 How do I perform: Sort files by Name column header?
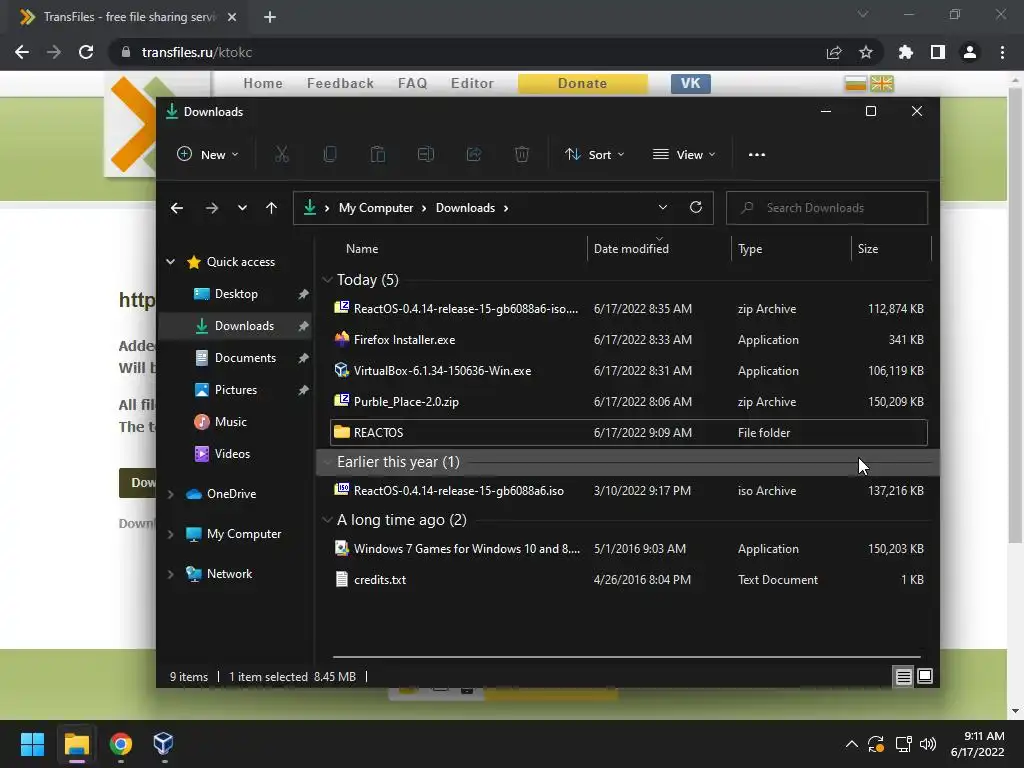tap(457, 249)
